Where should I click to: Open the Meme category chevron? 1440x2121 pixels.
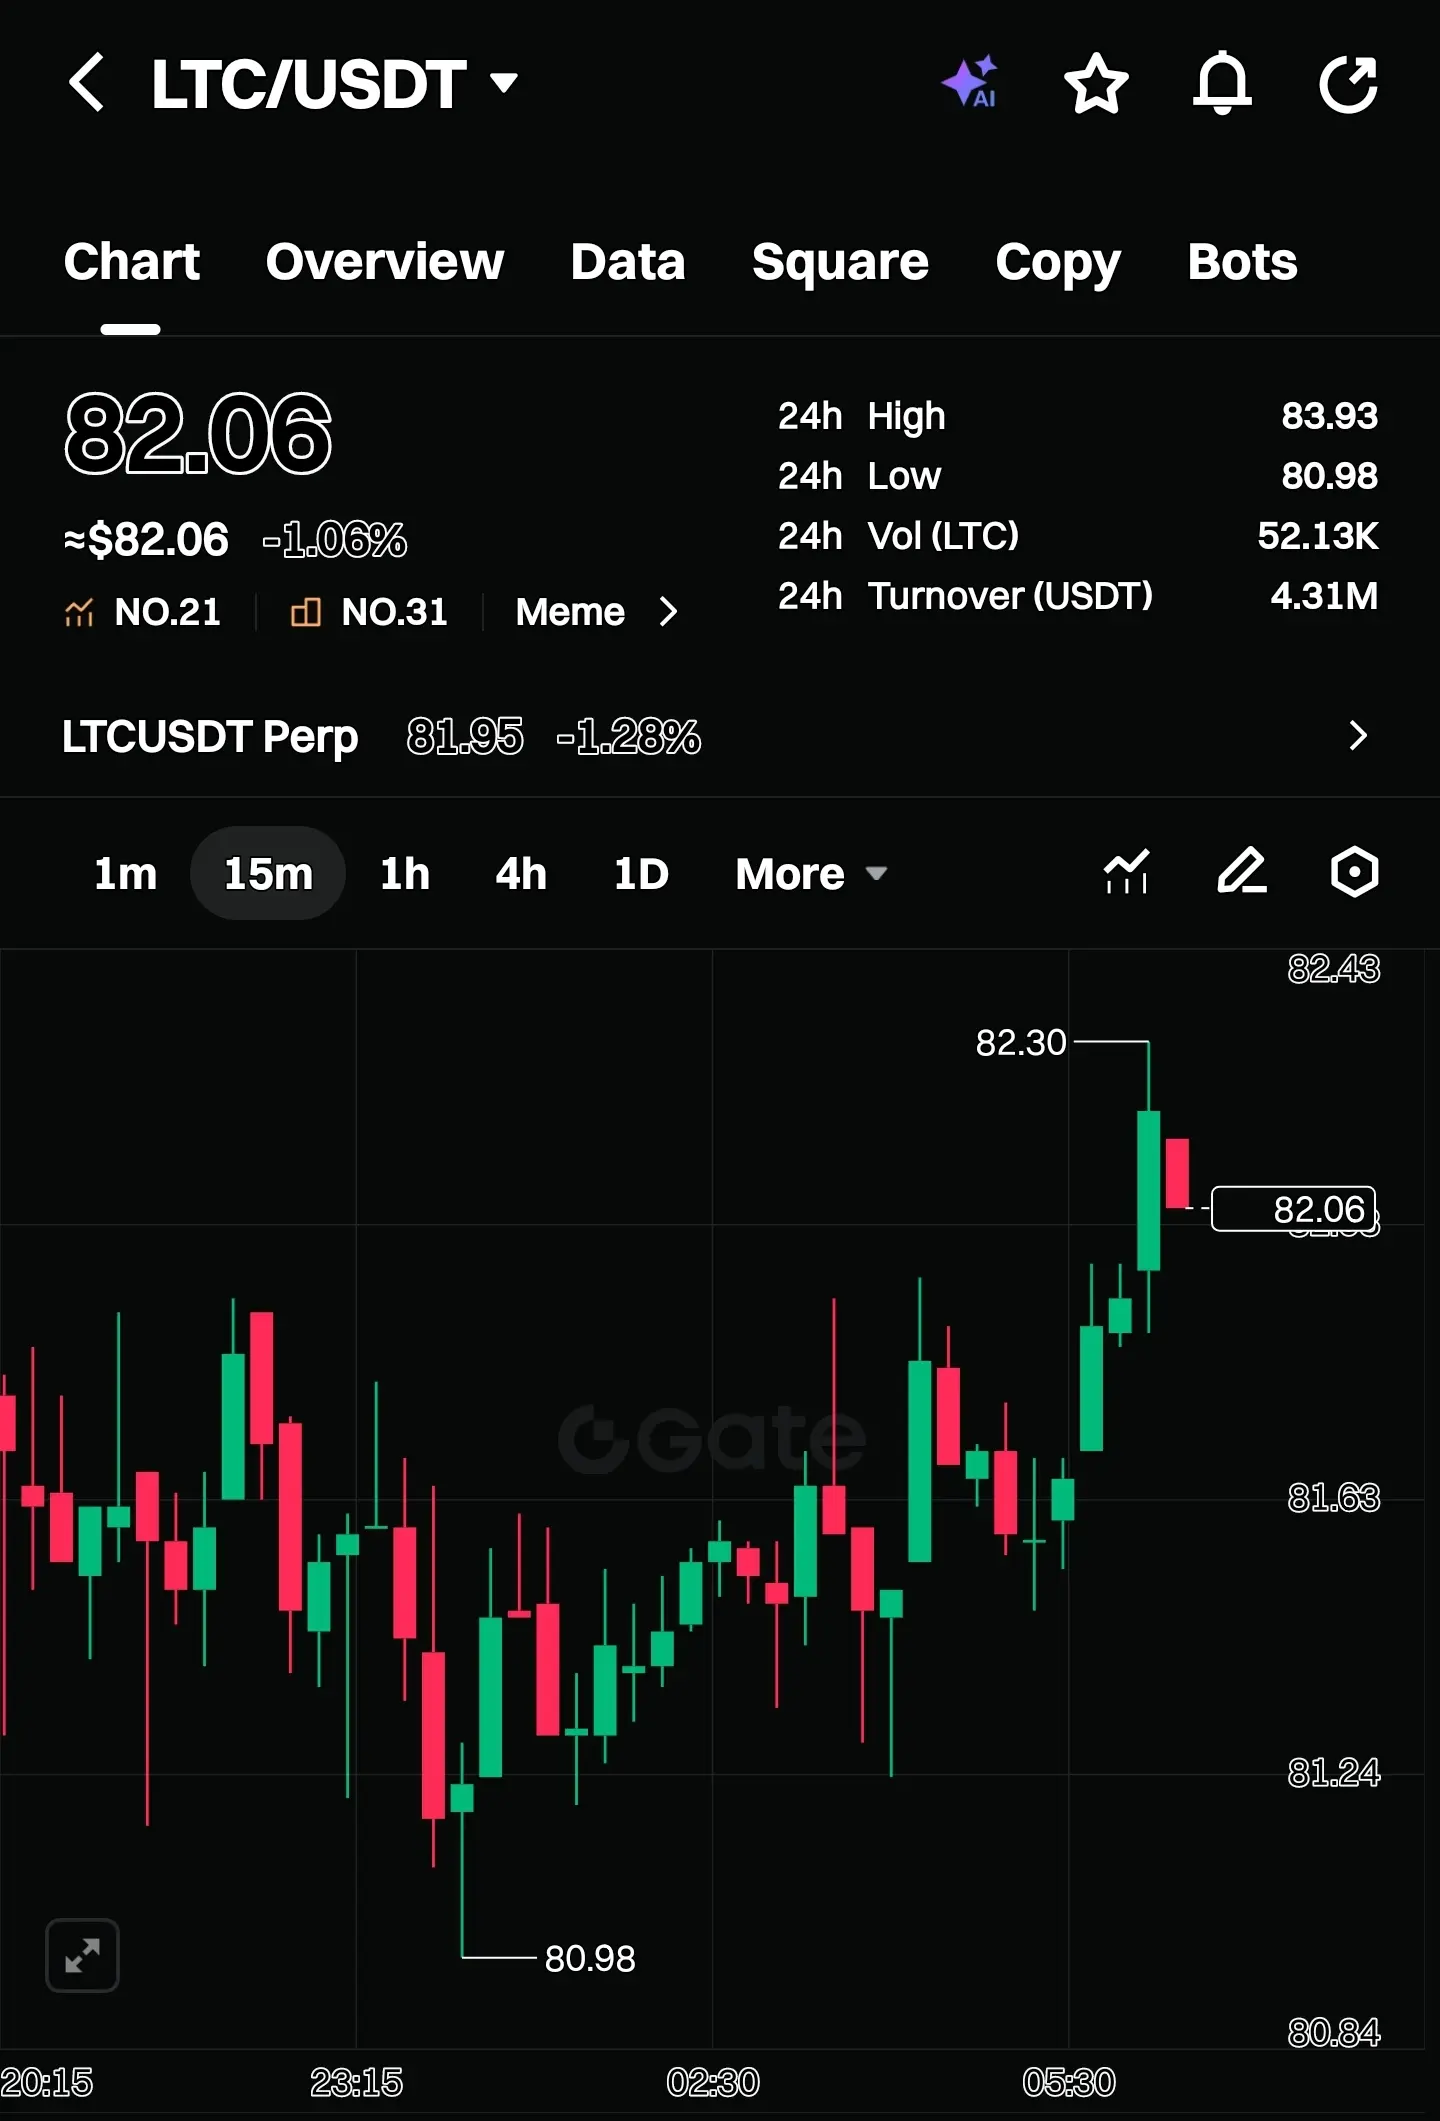(x=668, y=612)
